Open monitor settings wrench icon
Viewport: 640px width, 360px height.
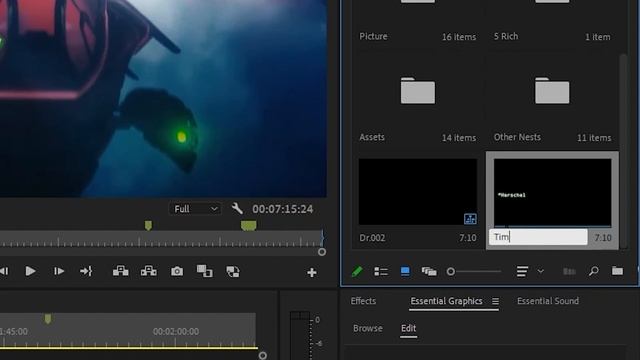237,209
